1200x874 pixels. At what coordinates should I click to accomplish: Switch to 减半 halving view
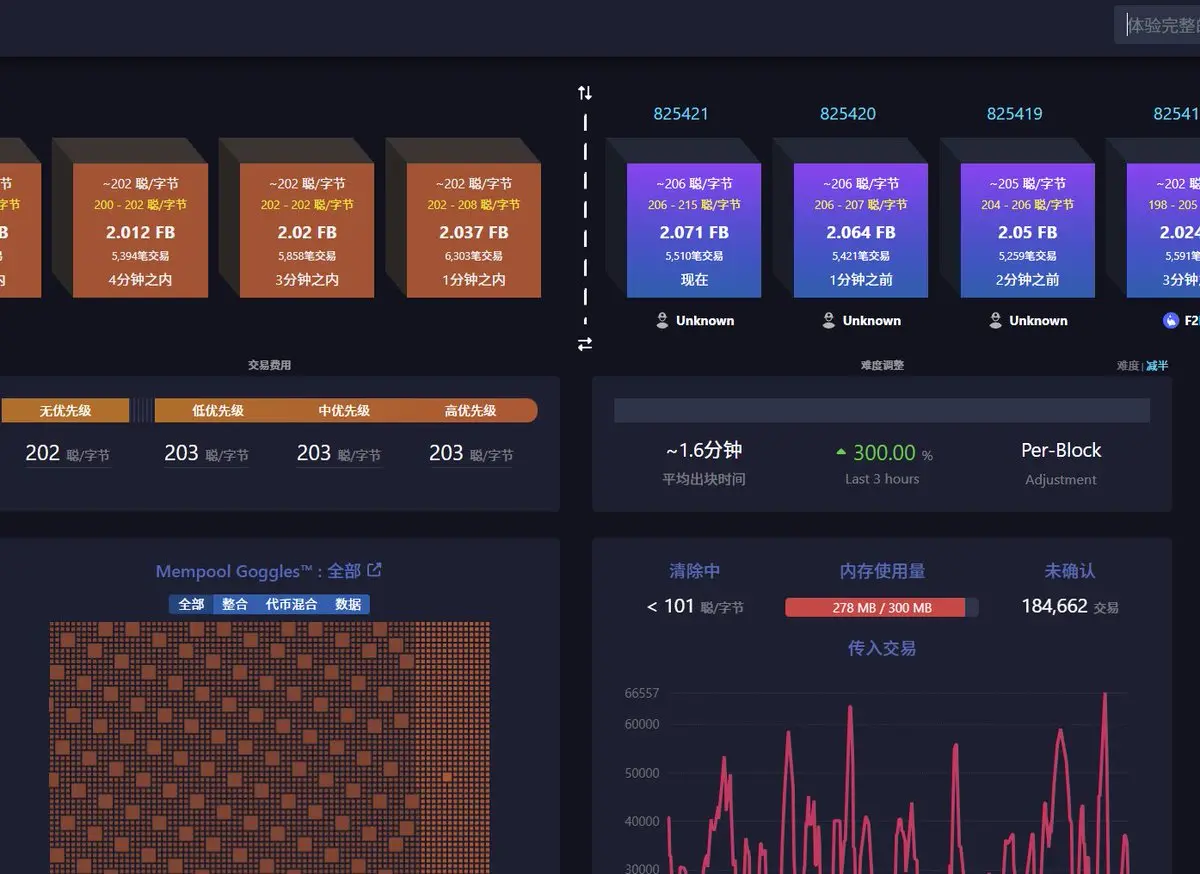coord(1157,366)
